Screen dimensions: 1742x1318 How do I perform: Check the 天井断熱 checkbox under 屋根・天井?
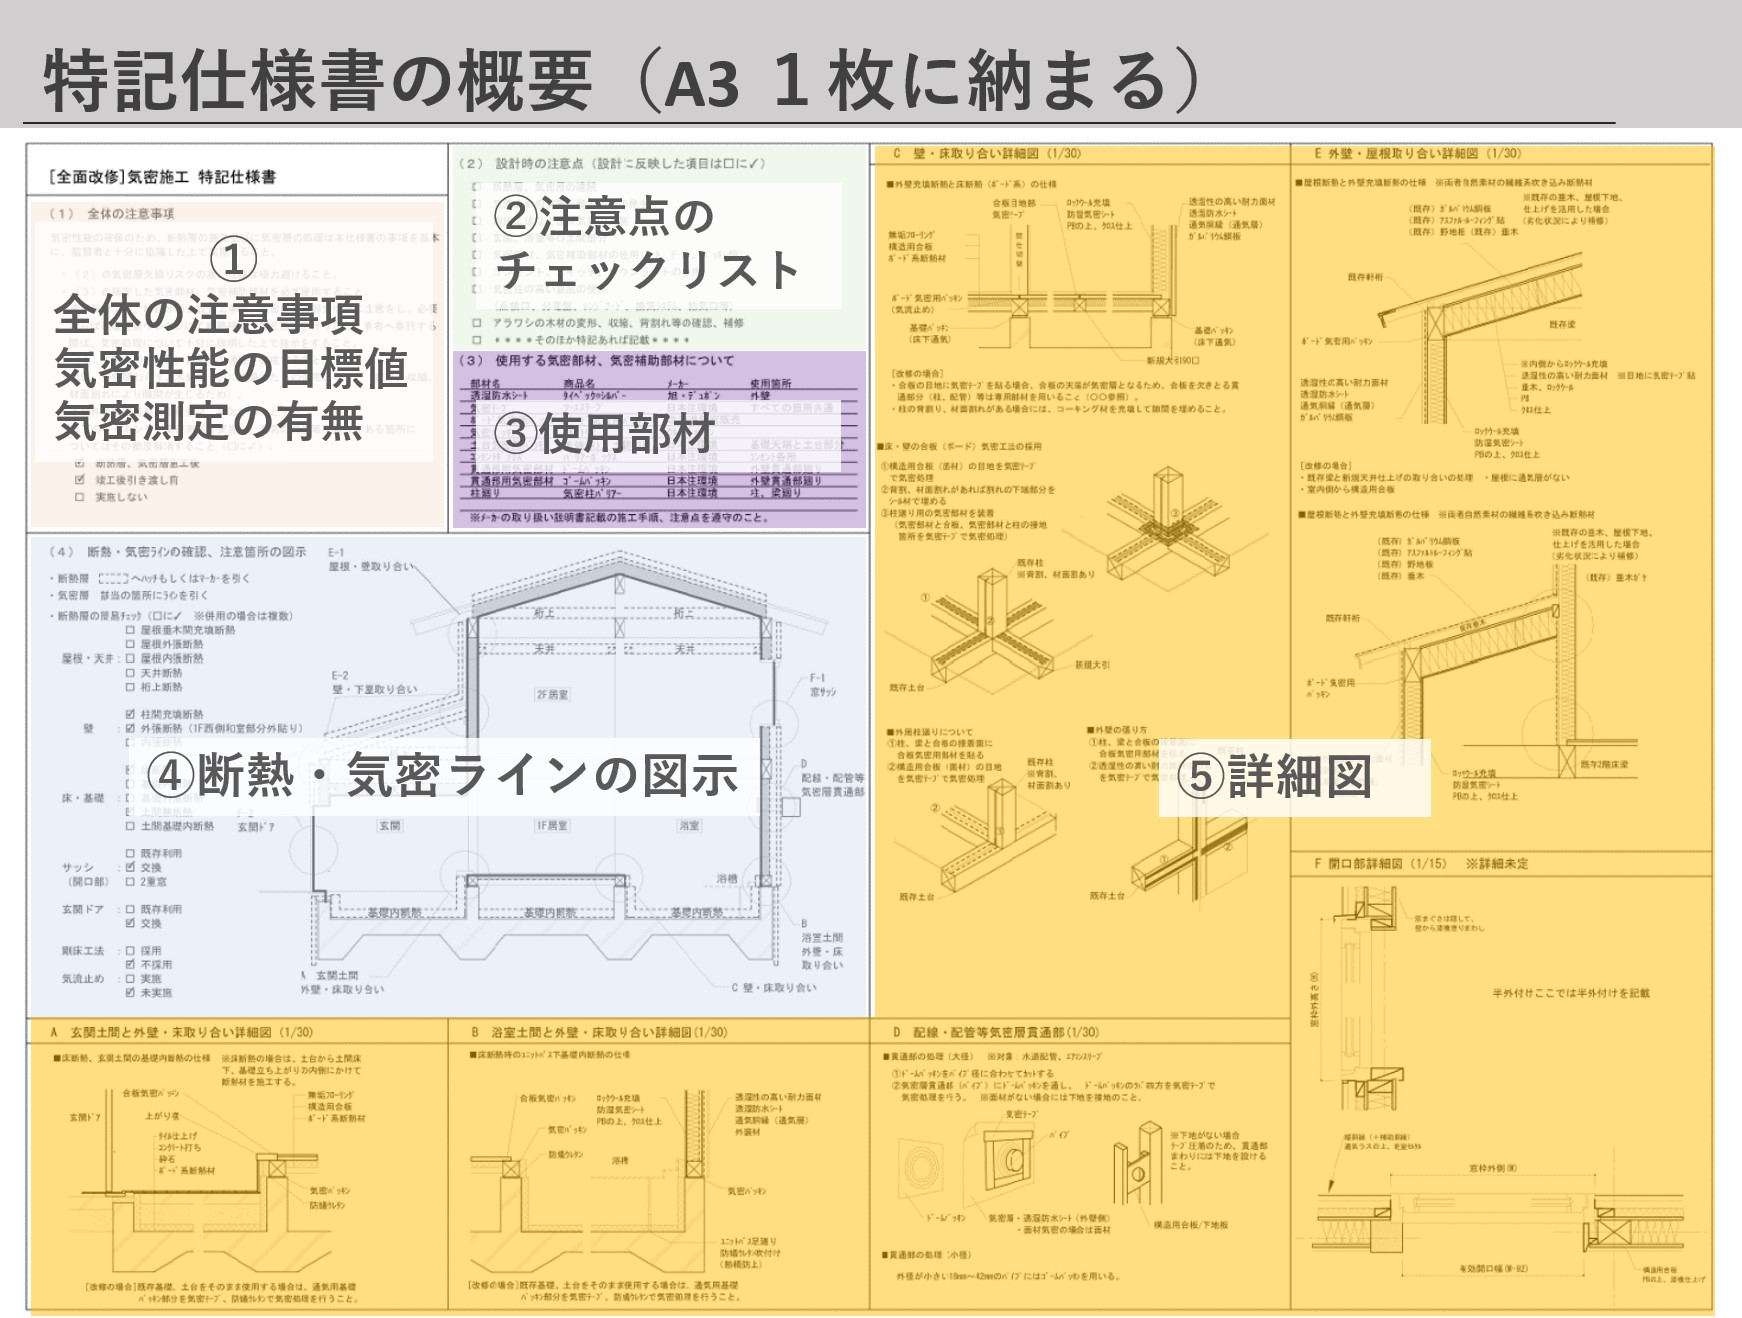click(x=129, y=674)
